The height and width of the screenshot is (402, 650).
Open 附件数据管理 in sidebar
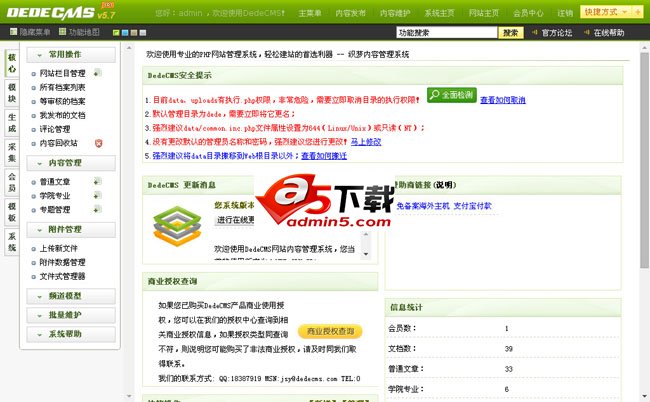point(62,263)
